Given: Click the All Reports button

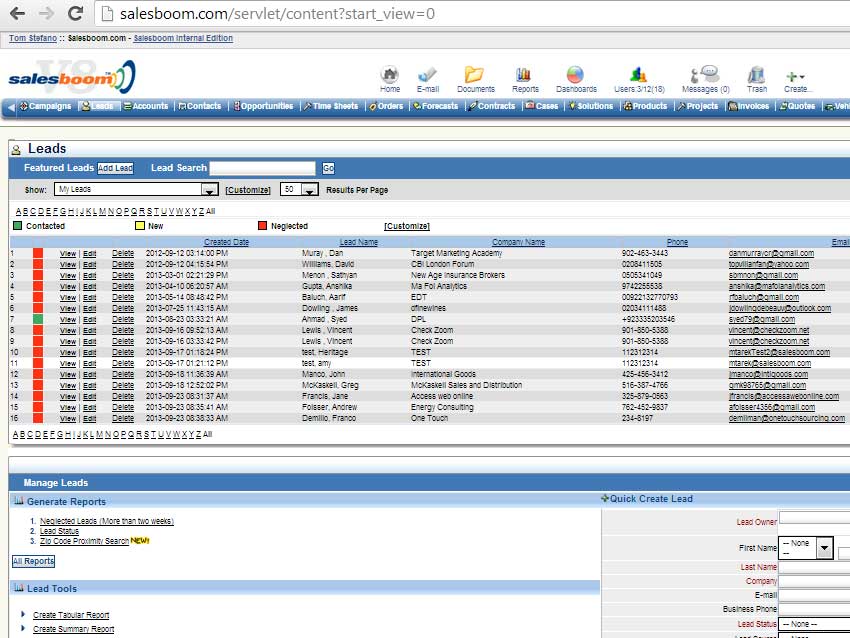Looking at the screenshot, I should 34,561.
